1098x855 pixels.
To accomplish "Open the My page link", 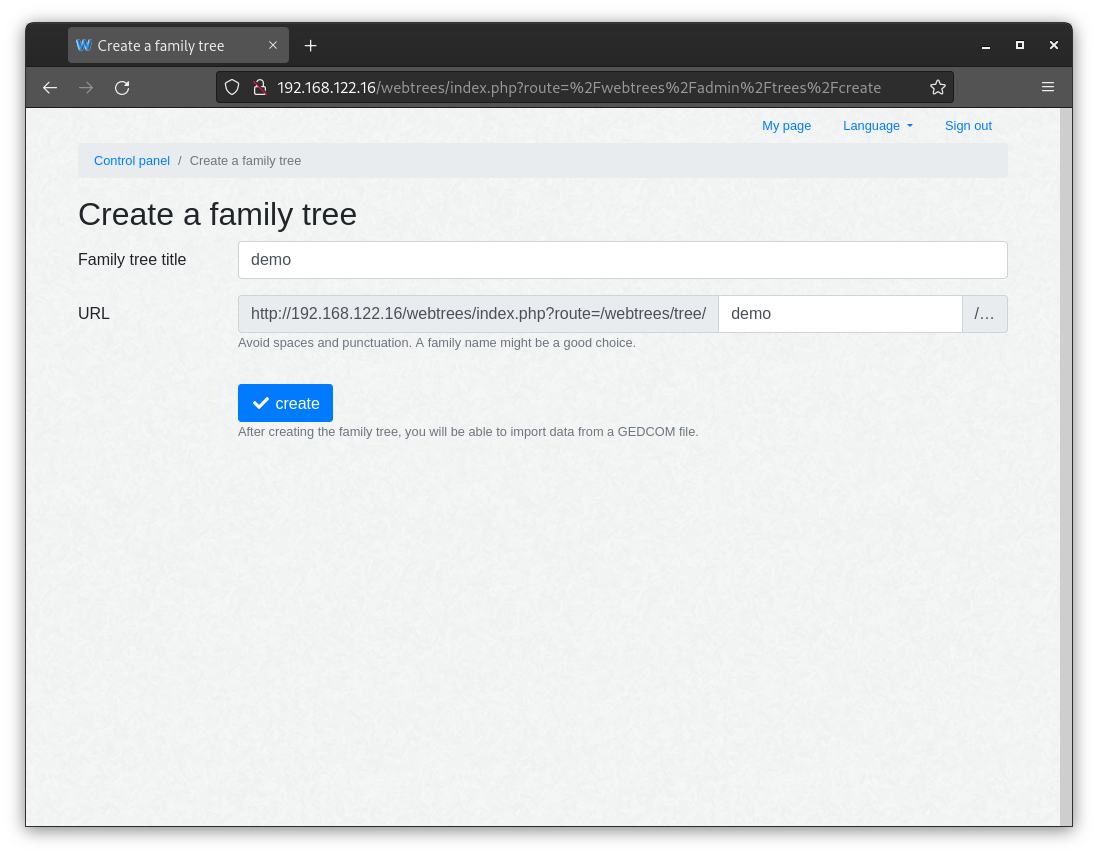I will coord(786,126).
